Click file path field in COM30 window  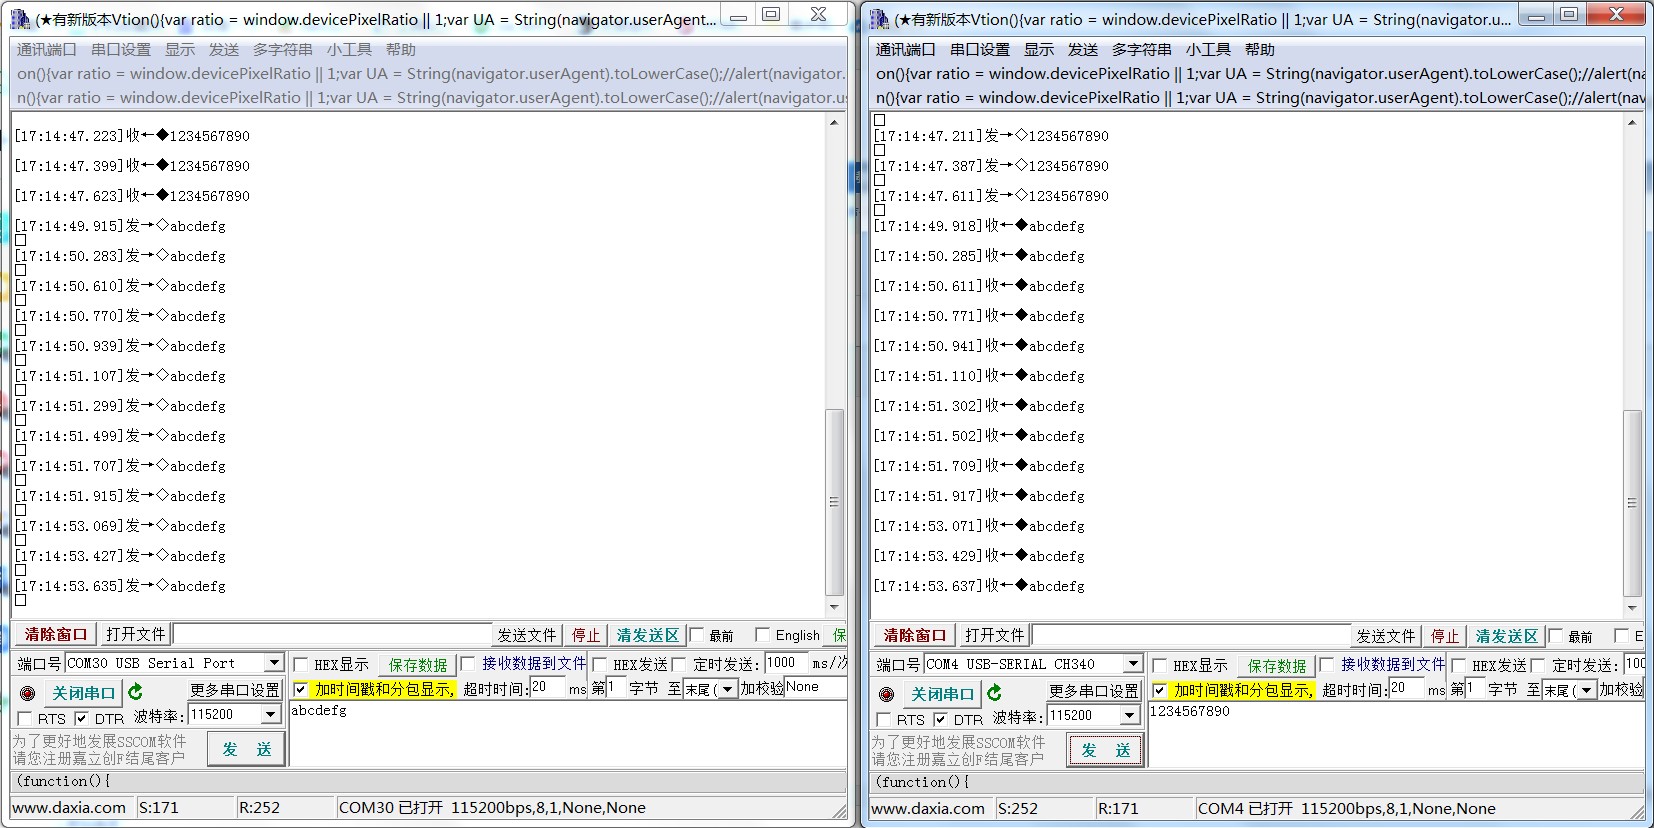(333, 634)
